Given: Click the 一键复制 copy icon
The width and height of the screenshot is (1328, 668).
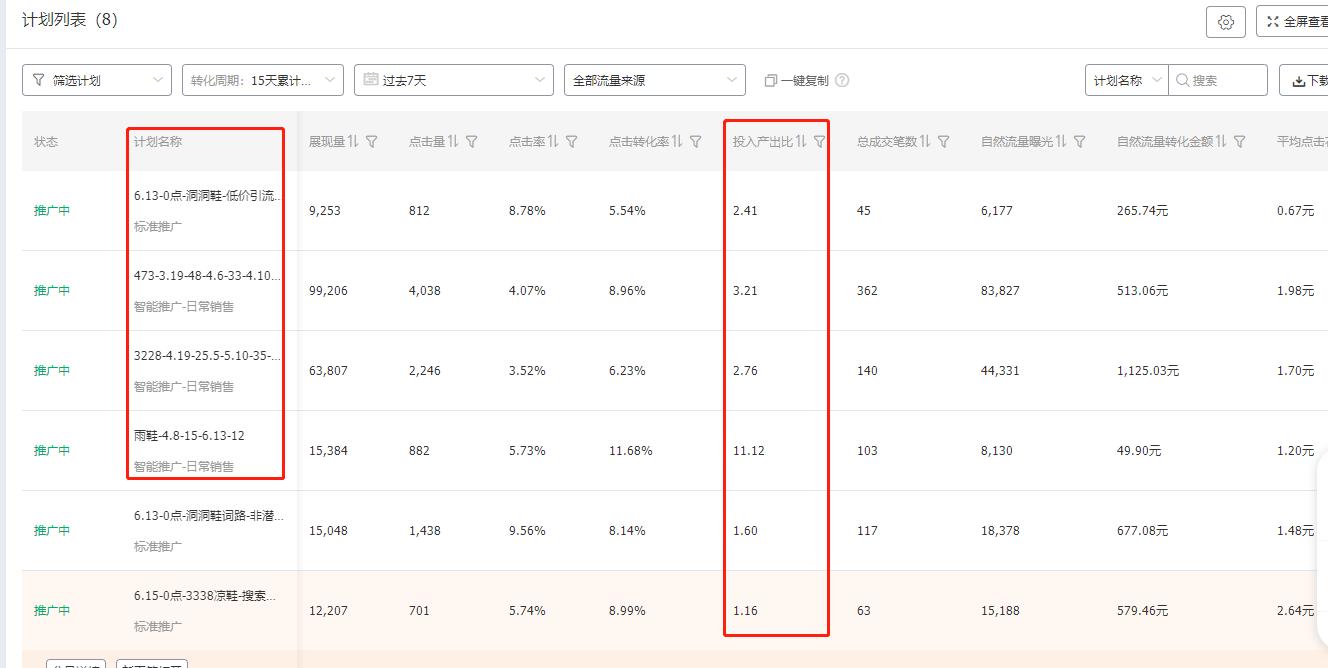Looking at the screenshot, I should 769,80.
